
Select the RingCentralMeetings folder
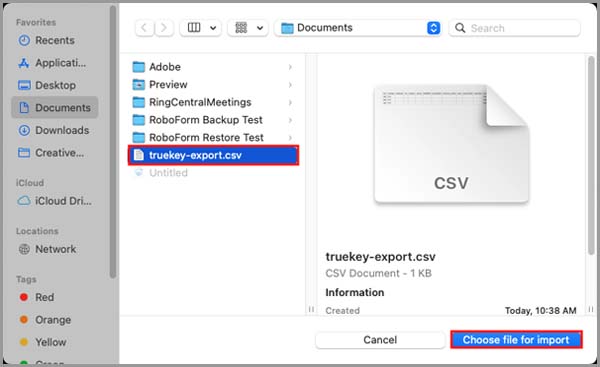click(213, 102)
